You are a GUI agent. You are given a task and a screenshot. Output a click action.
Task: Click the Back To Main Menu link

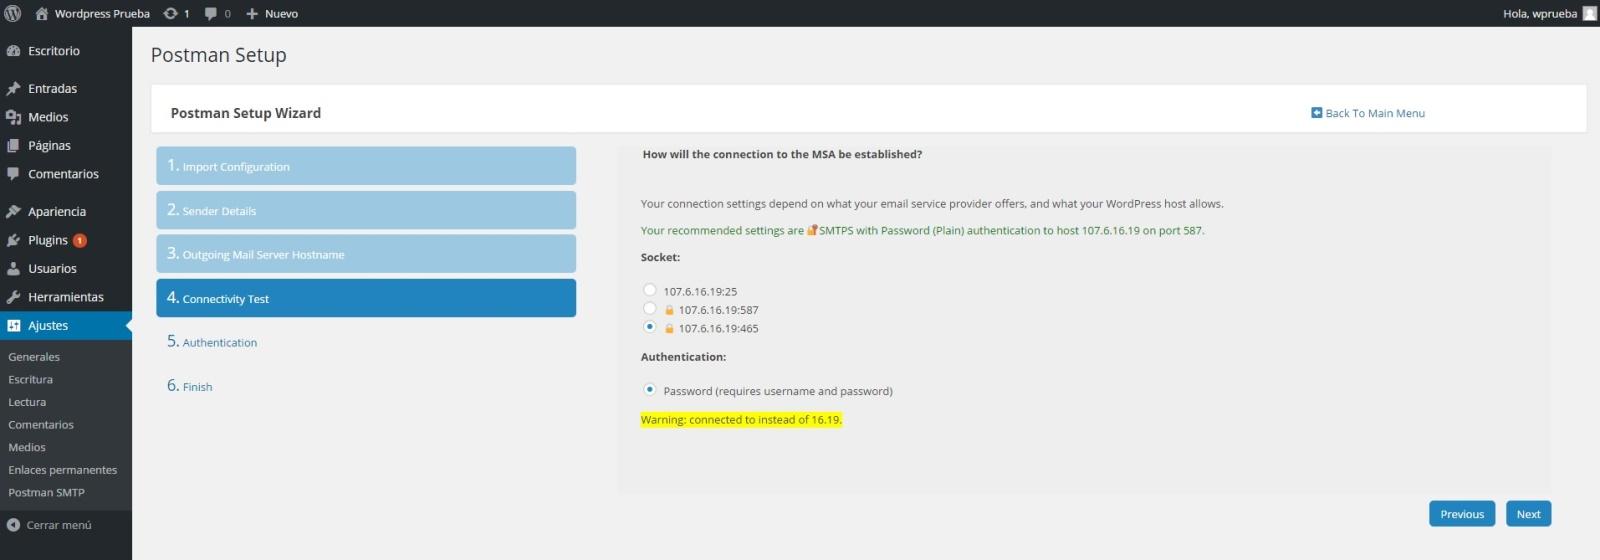(1375, 113)
